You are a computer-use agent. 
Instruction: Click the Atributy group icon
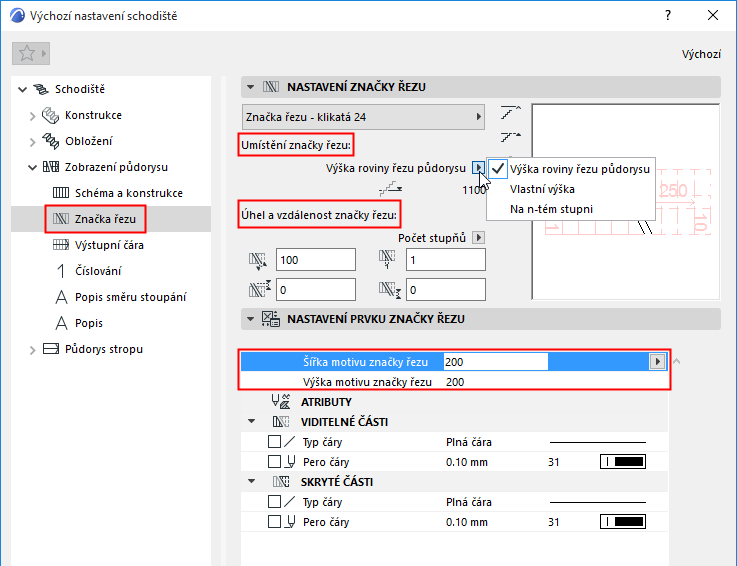(281, 402)
